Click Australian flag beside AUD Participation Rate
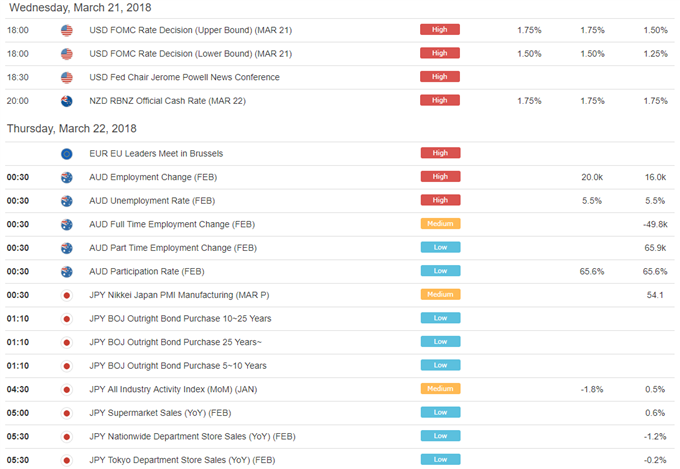 tap(67, 271)
